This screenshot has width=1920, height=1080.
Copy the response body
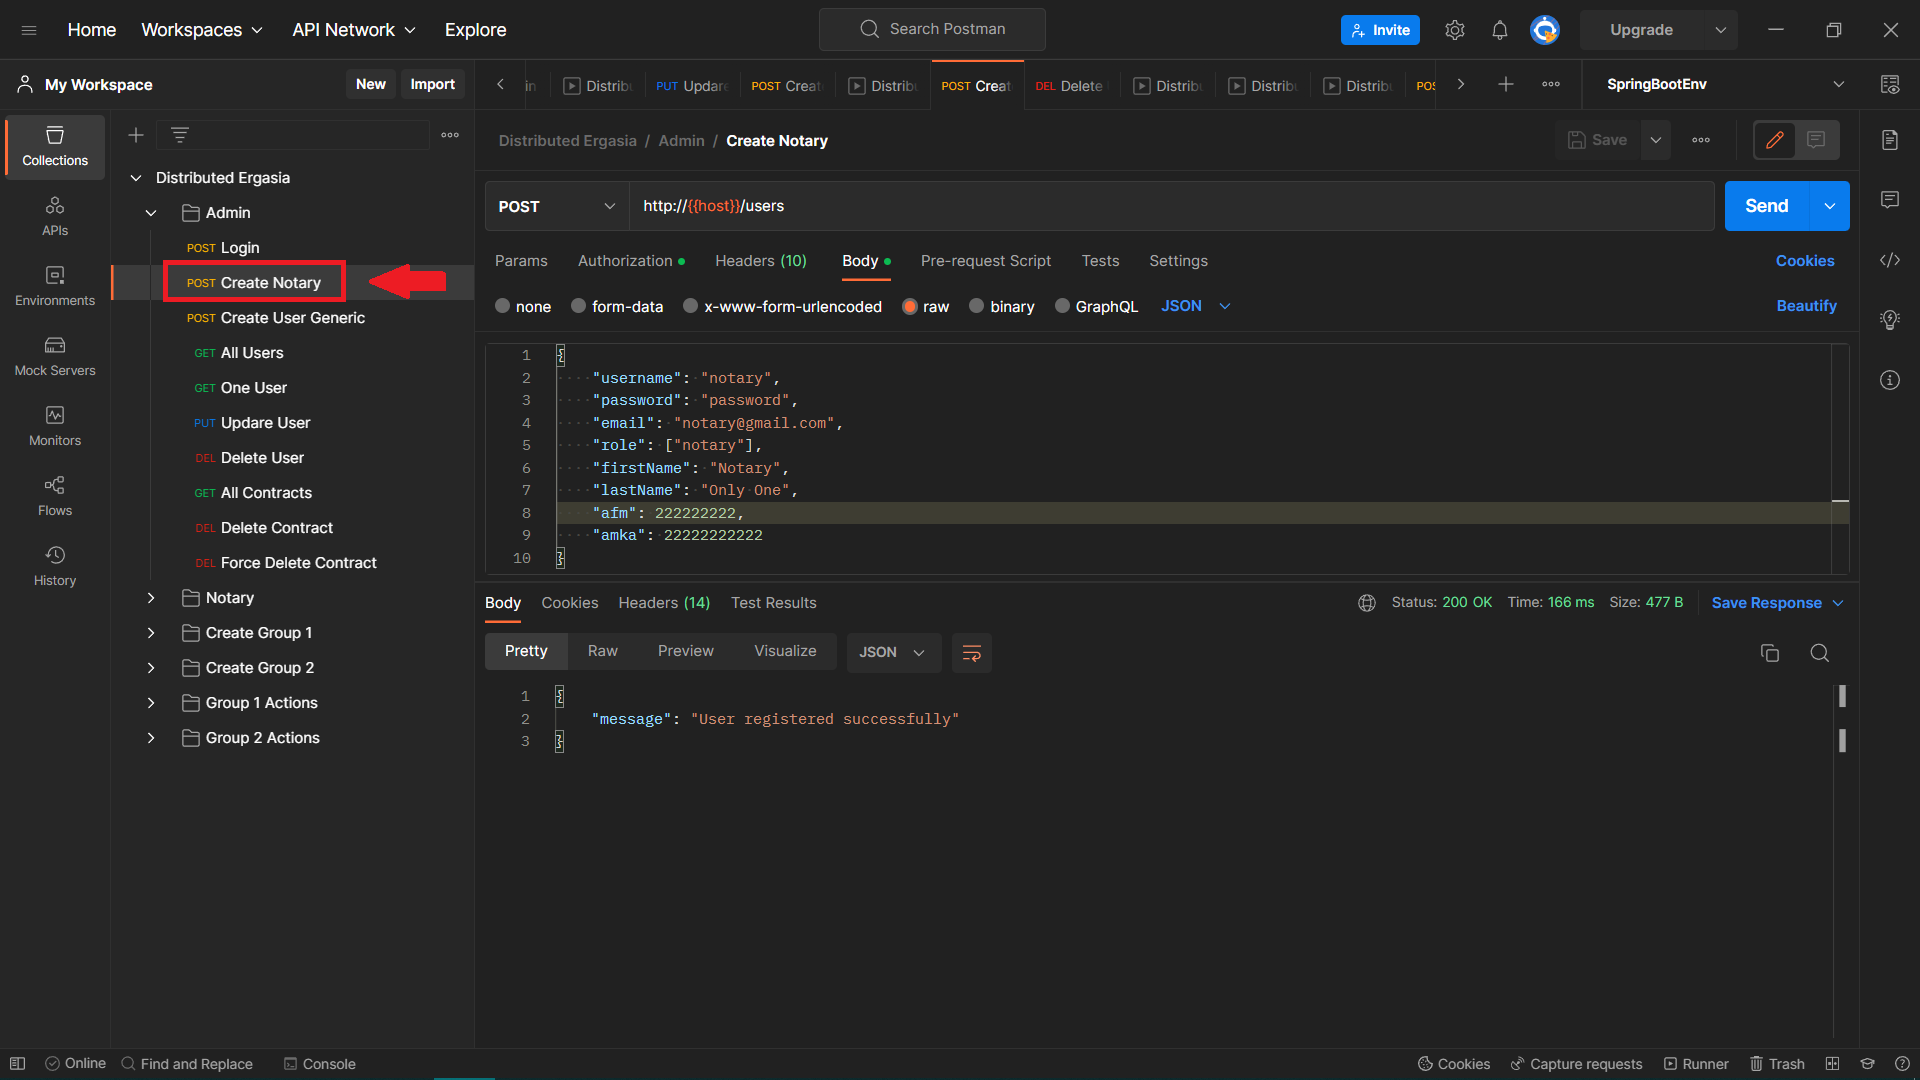(x=1770, y=652)
